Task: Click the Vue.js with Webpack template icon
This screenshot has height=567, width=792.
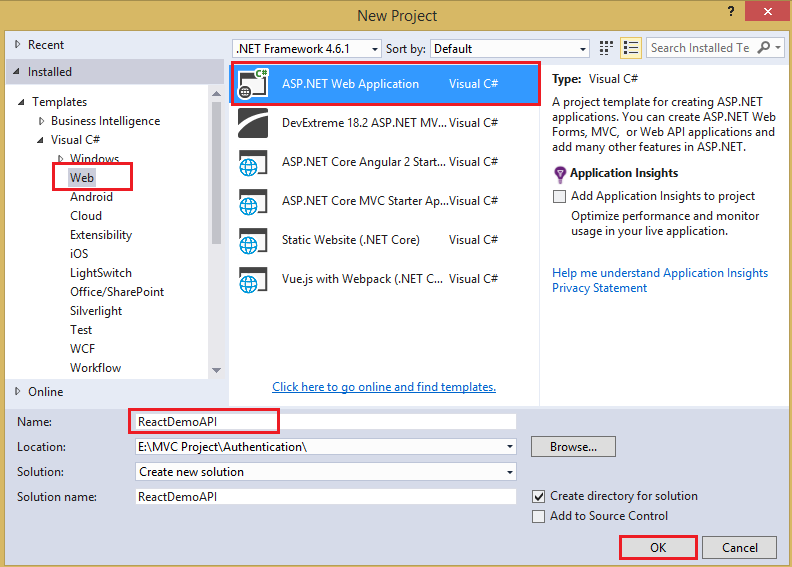Action: point(253,279)
